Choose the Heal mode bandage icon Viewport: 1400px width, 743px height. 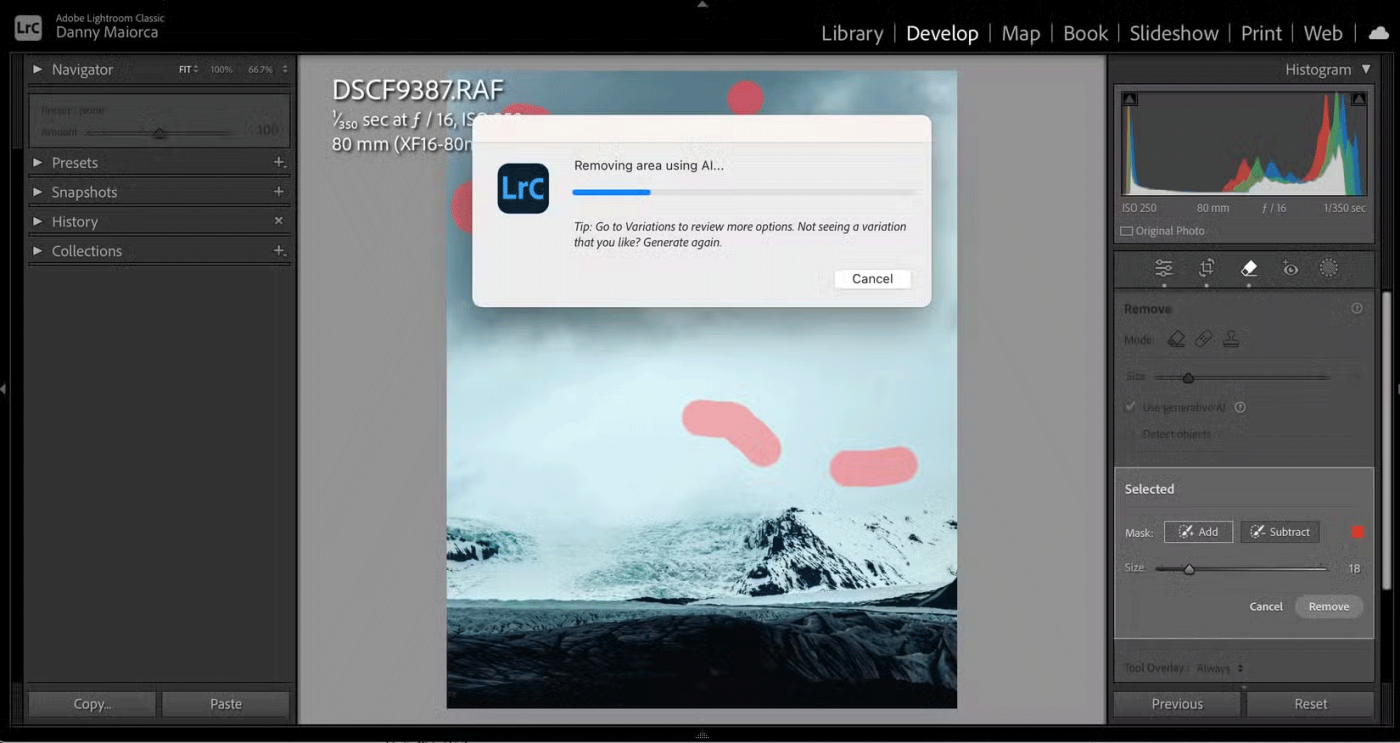1204,340
